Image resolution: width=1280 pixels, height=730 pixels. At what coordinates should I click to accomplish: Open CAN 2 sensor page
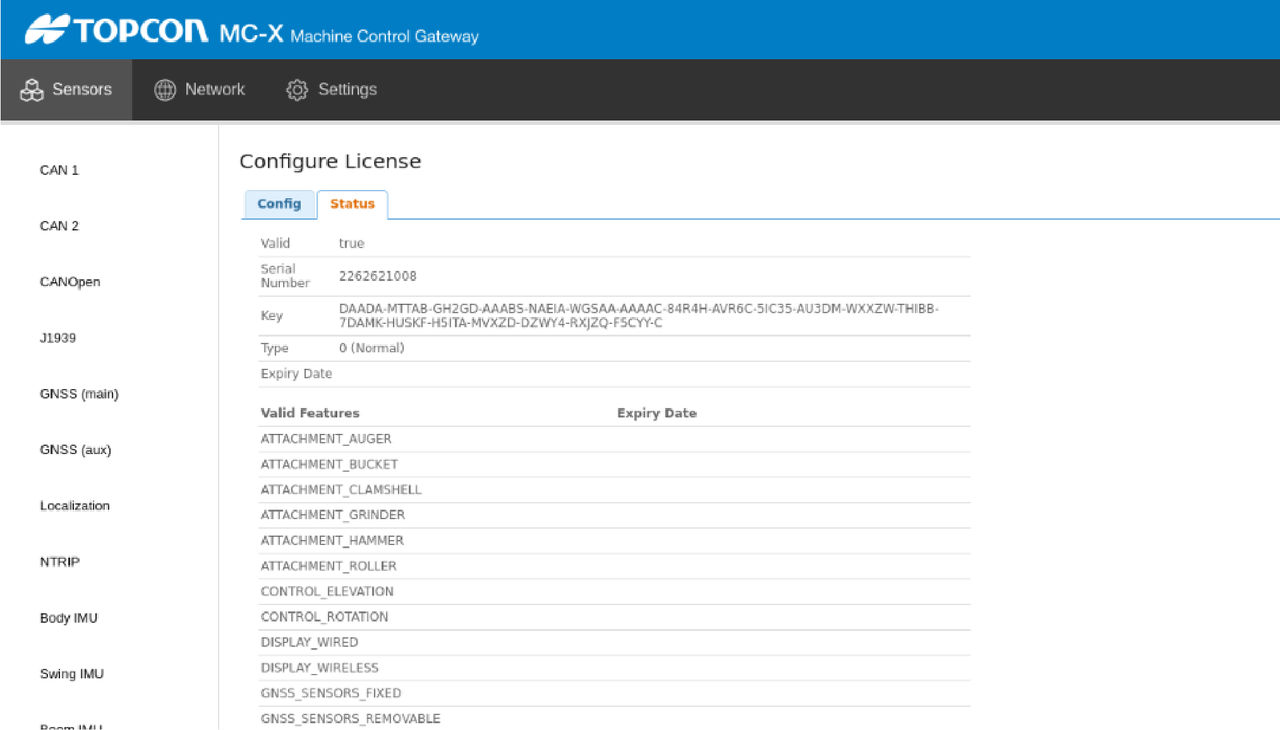[x=59, y=226]
